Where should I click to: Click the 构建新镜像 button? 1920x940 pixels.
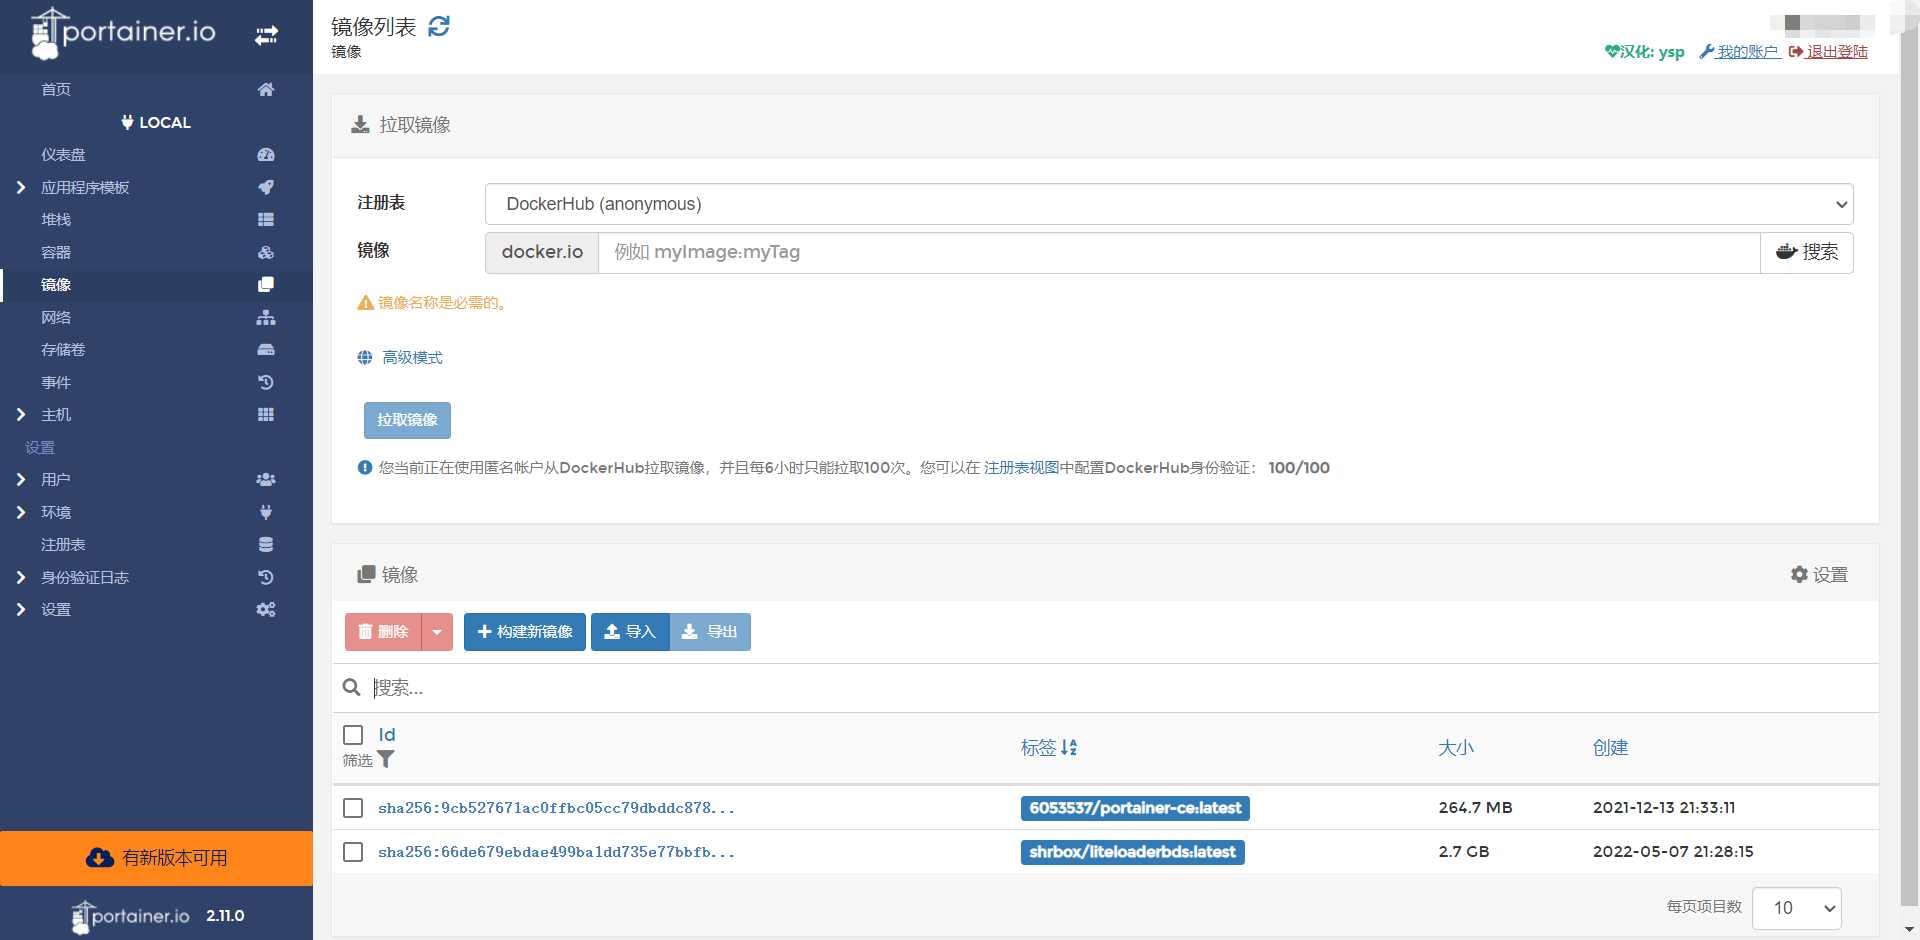(x=524, y=632)
